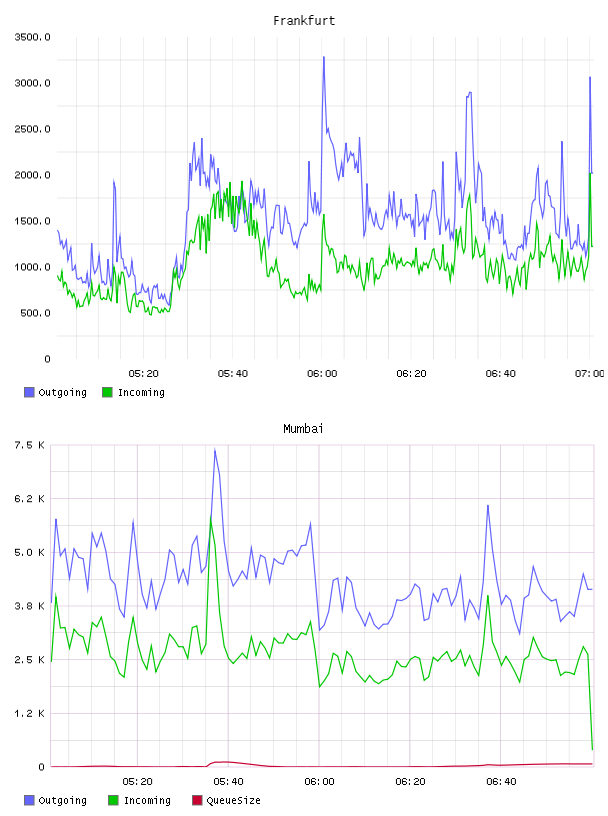This screenshot has height=816, width=608.
Task: Click the 6.2 K y-axis label in Mumbai chart
Action: [x=30, y=499]
